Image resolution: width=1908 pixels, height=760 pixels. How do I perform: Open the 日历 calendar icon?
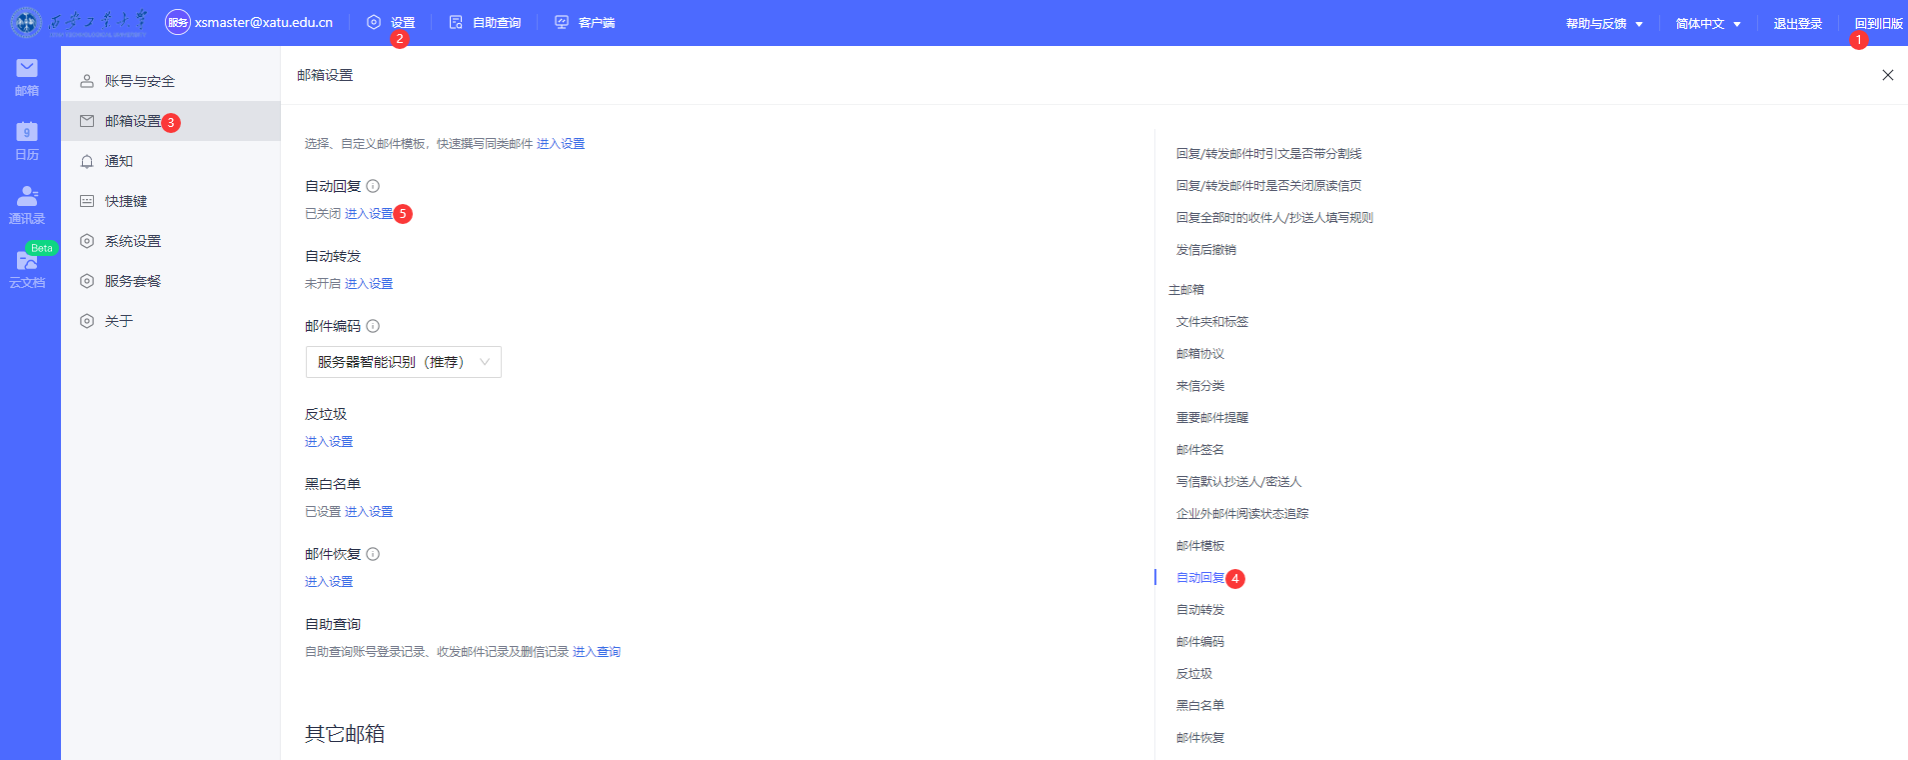coord(27,140)
